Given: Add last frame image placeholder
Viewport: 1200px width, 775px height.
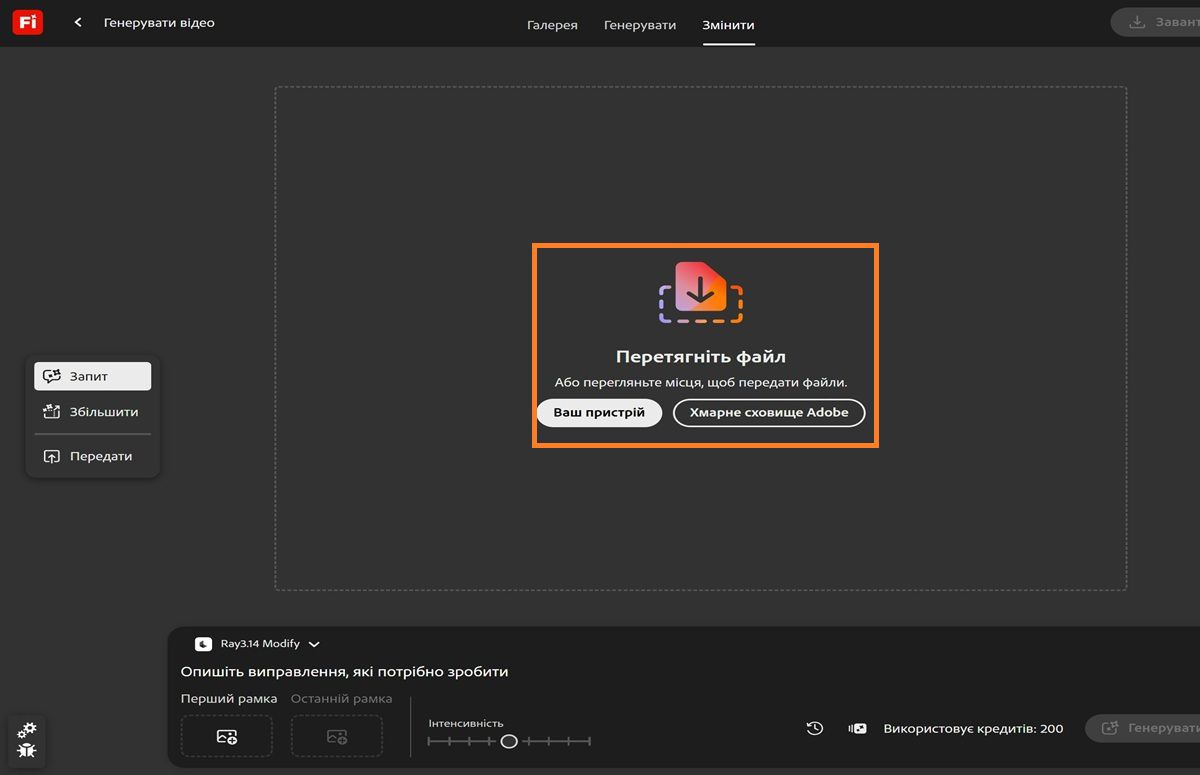Looking at the screenshot, I should click(x=337, y=736).
